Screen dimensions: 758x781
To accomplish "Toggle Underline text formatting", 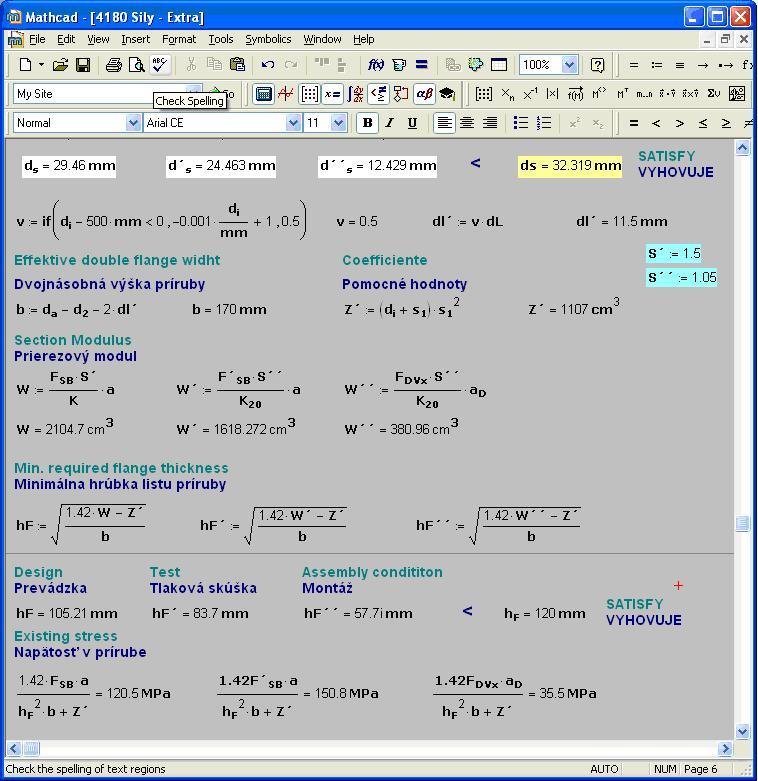I will [412, 123].
